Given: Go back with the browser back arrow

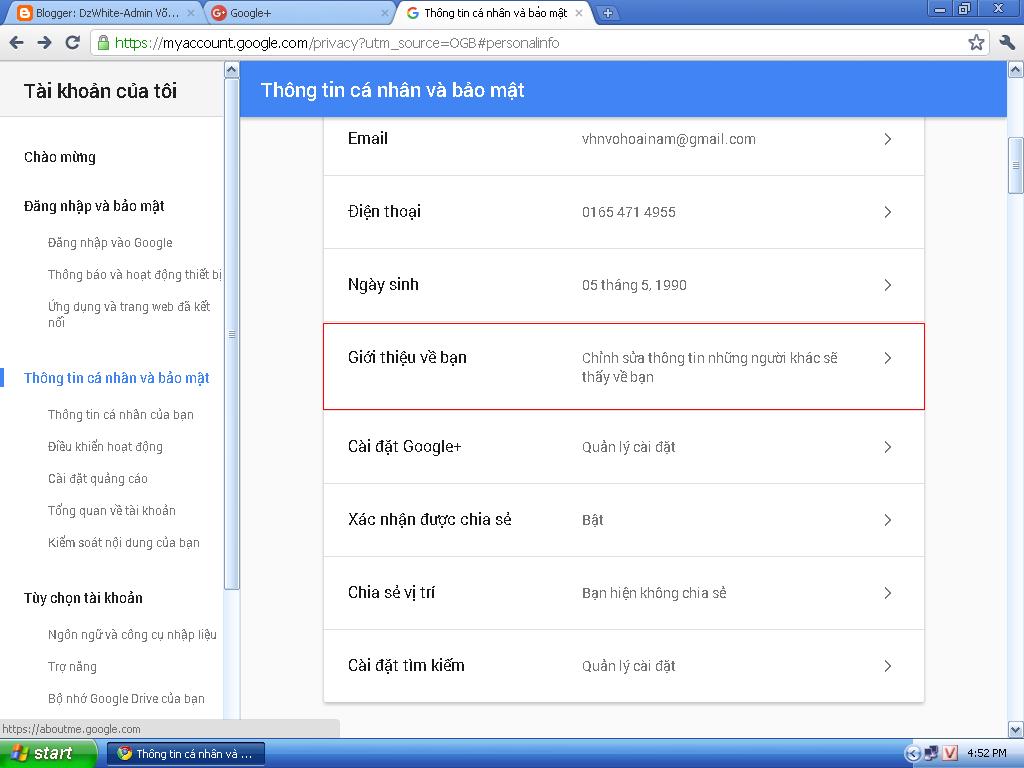Looking at the screenshot, I should 16,43.
